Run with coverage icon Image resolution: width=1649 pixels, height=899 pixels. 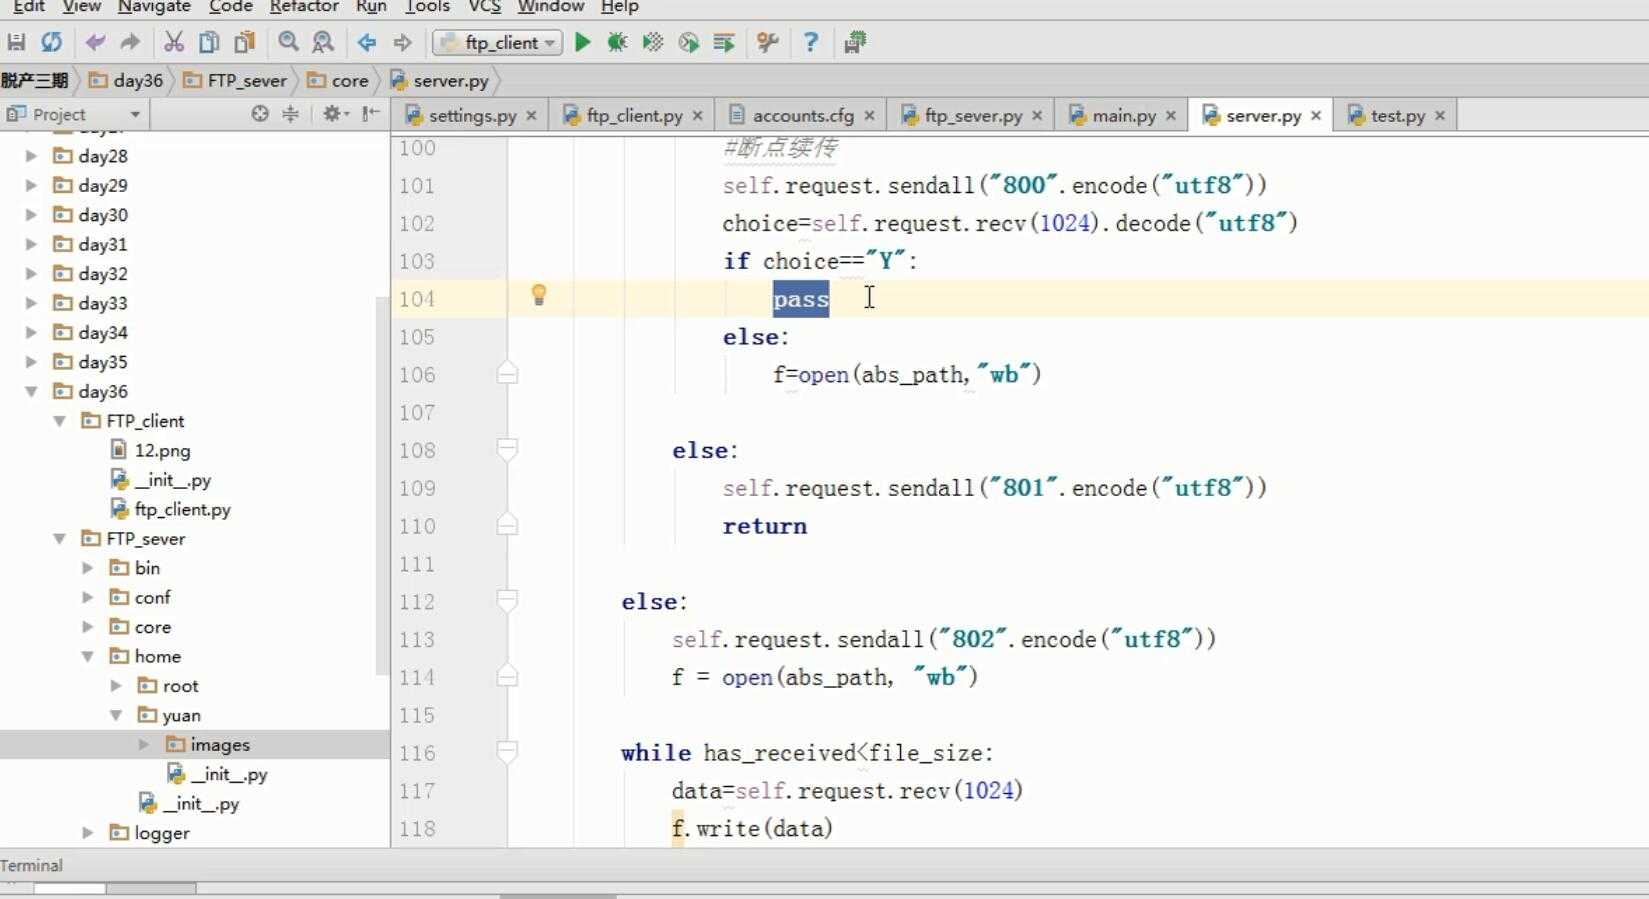653,42
